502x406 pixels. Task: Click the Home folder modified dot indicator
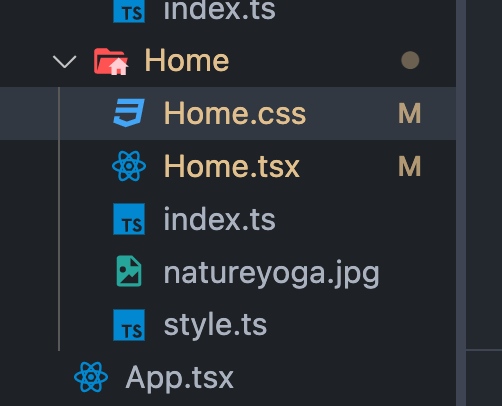pos(410,60)
